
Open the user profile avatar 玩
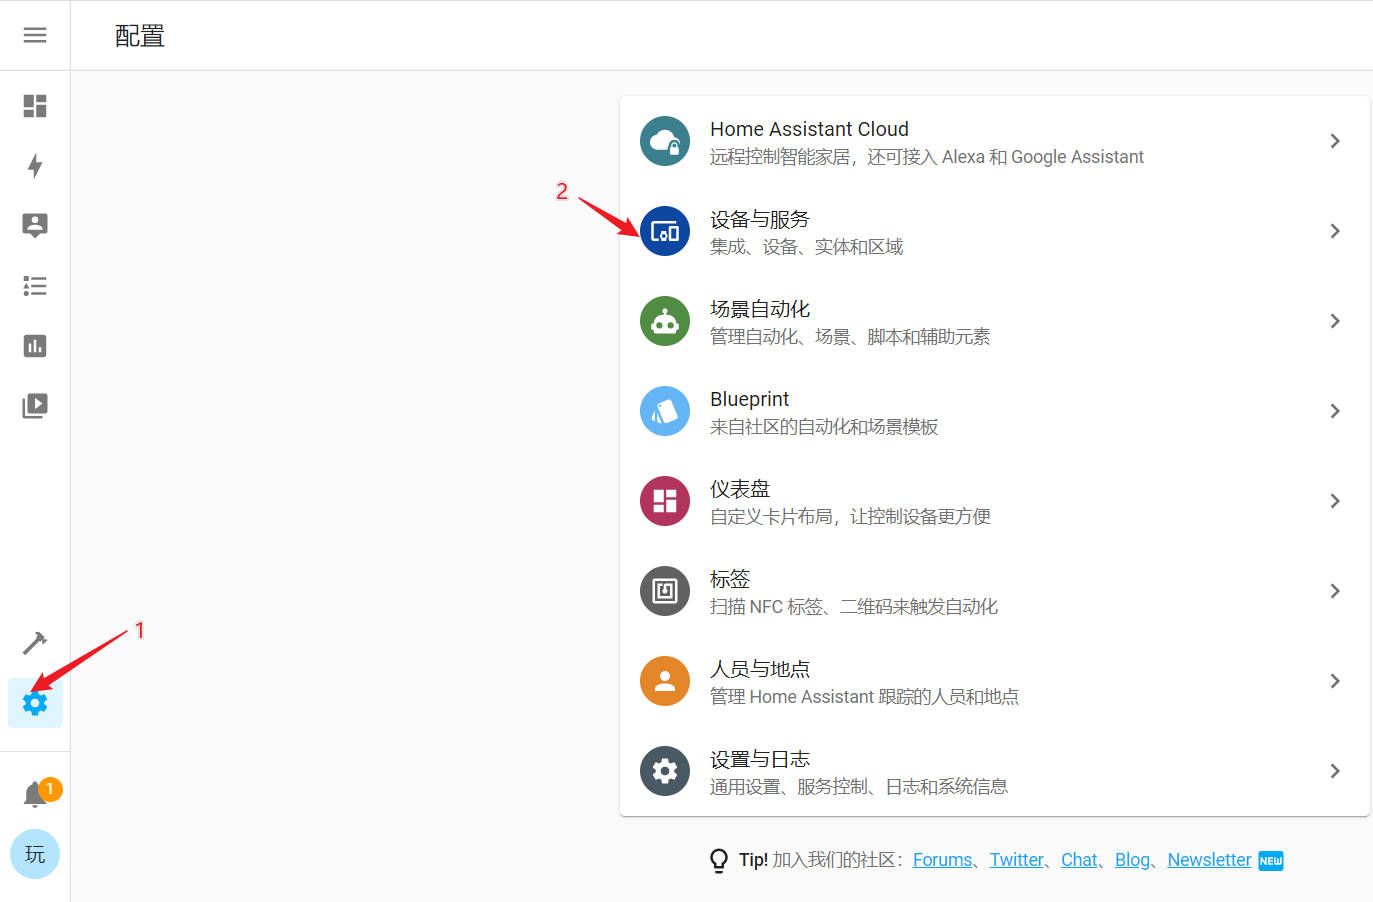click(x=35, y=854)
